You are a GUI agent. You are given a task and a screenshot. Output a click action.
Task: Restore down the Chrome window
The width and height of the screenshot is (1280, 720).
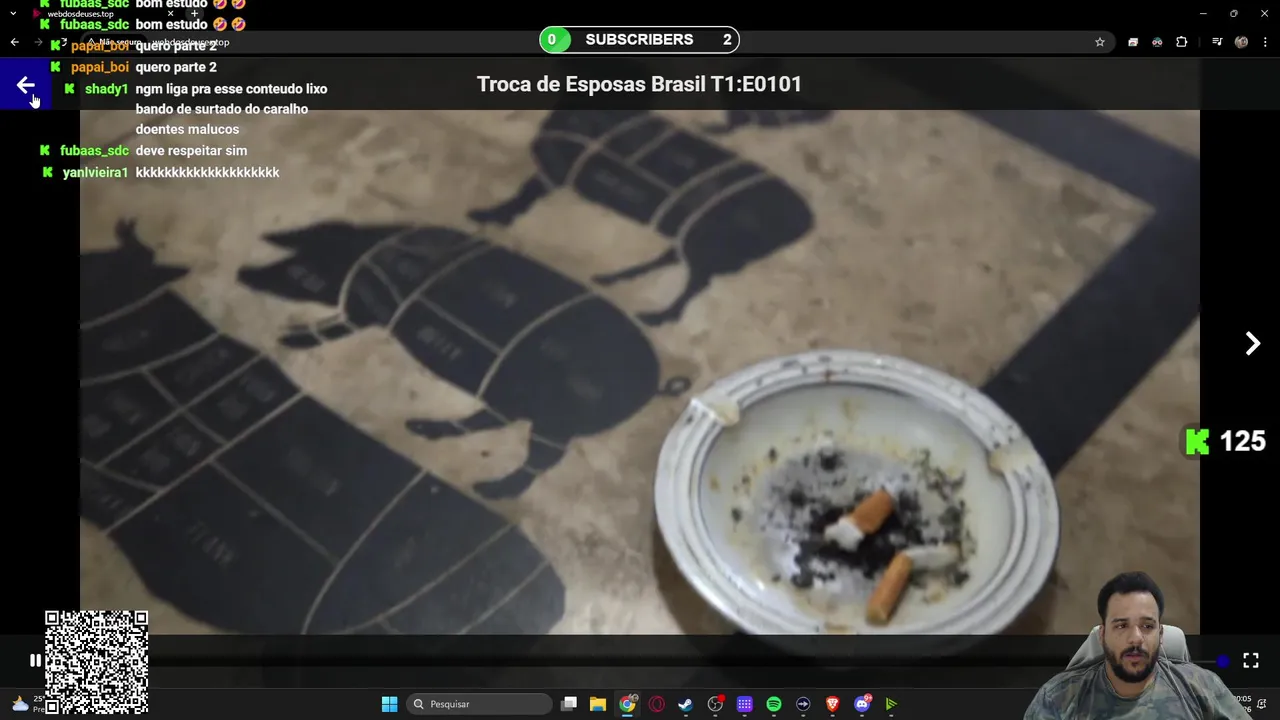1233,13
